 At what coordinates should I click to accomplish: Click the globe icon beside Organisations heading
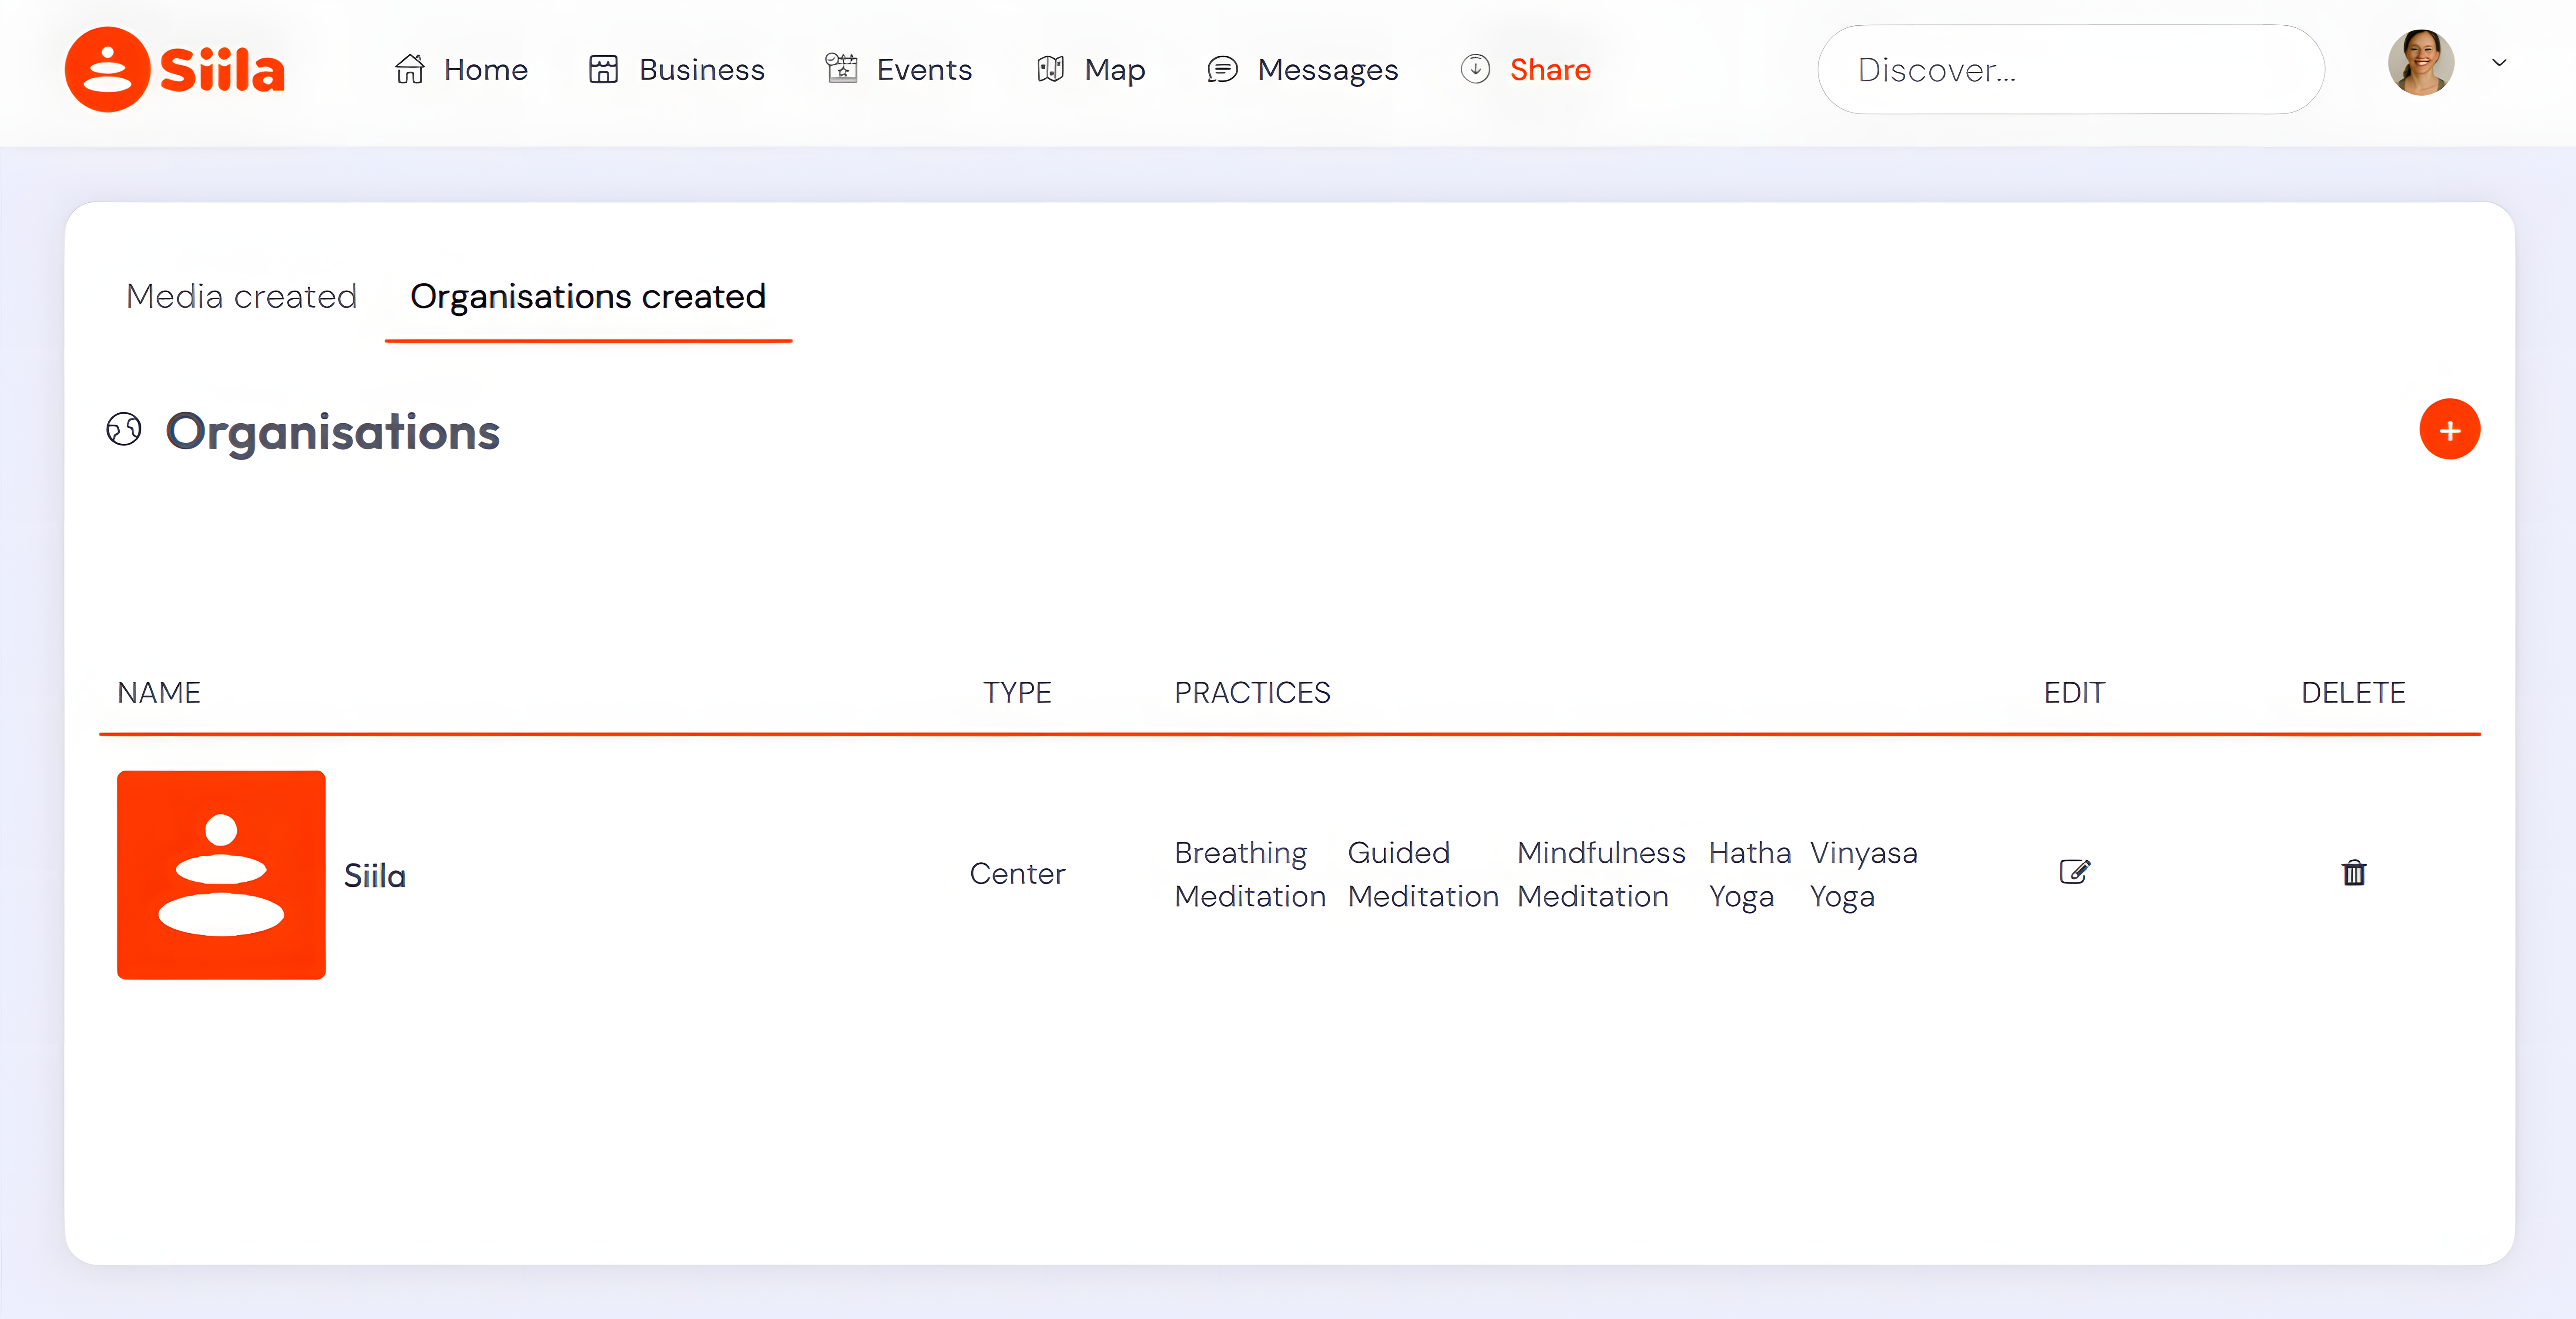pos(124,430)
